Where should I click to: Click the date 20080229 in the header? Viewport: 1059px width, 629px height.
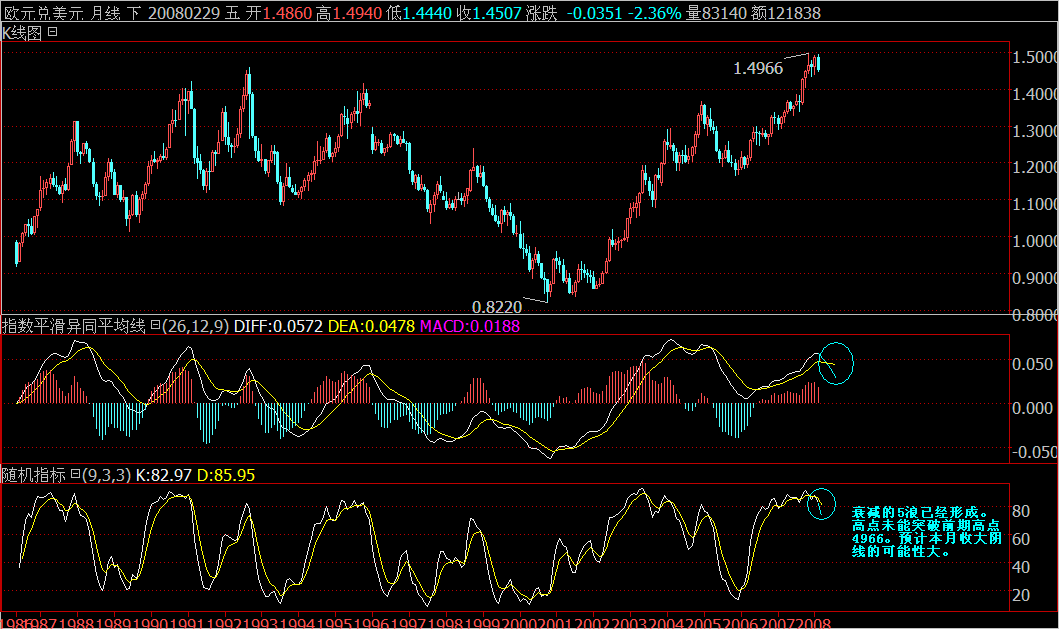184,13
